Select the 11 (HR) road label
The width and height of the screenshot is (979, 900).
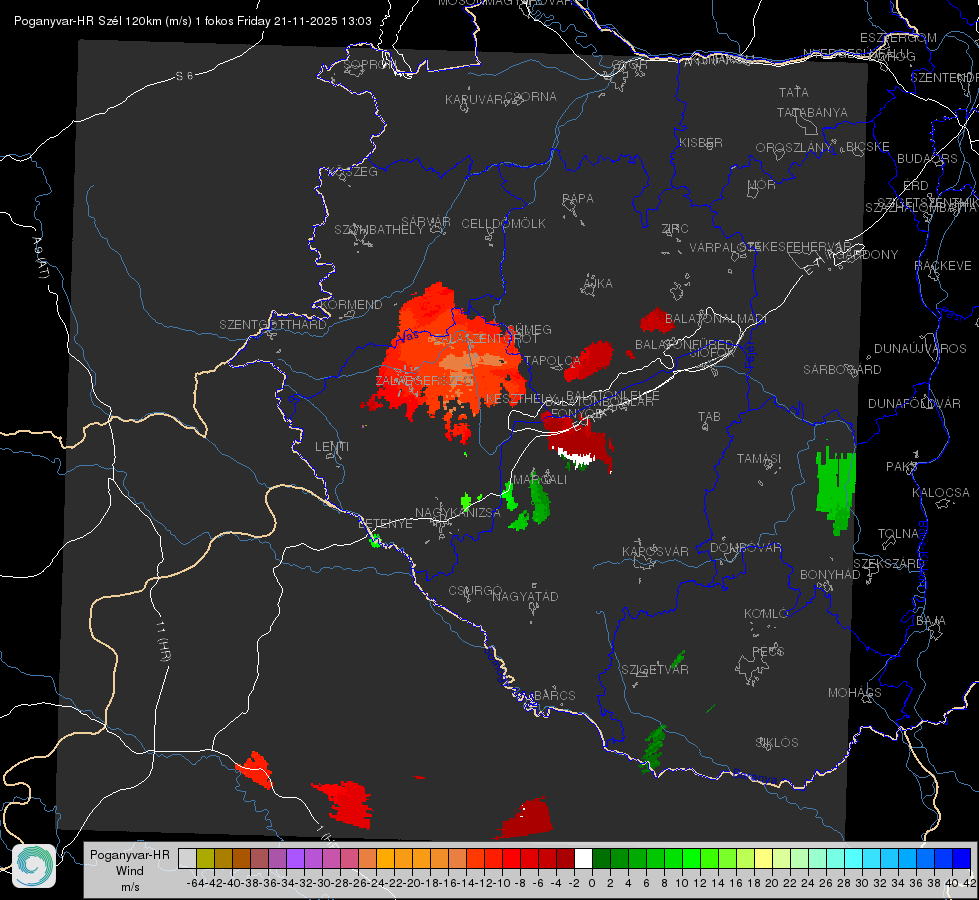coord(163,640)
